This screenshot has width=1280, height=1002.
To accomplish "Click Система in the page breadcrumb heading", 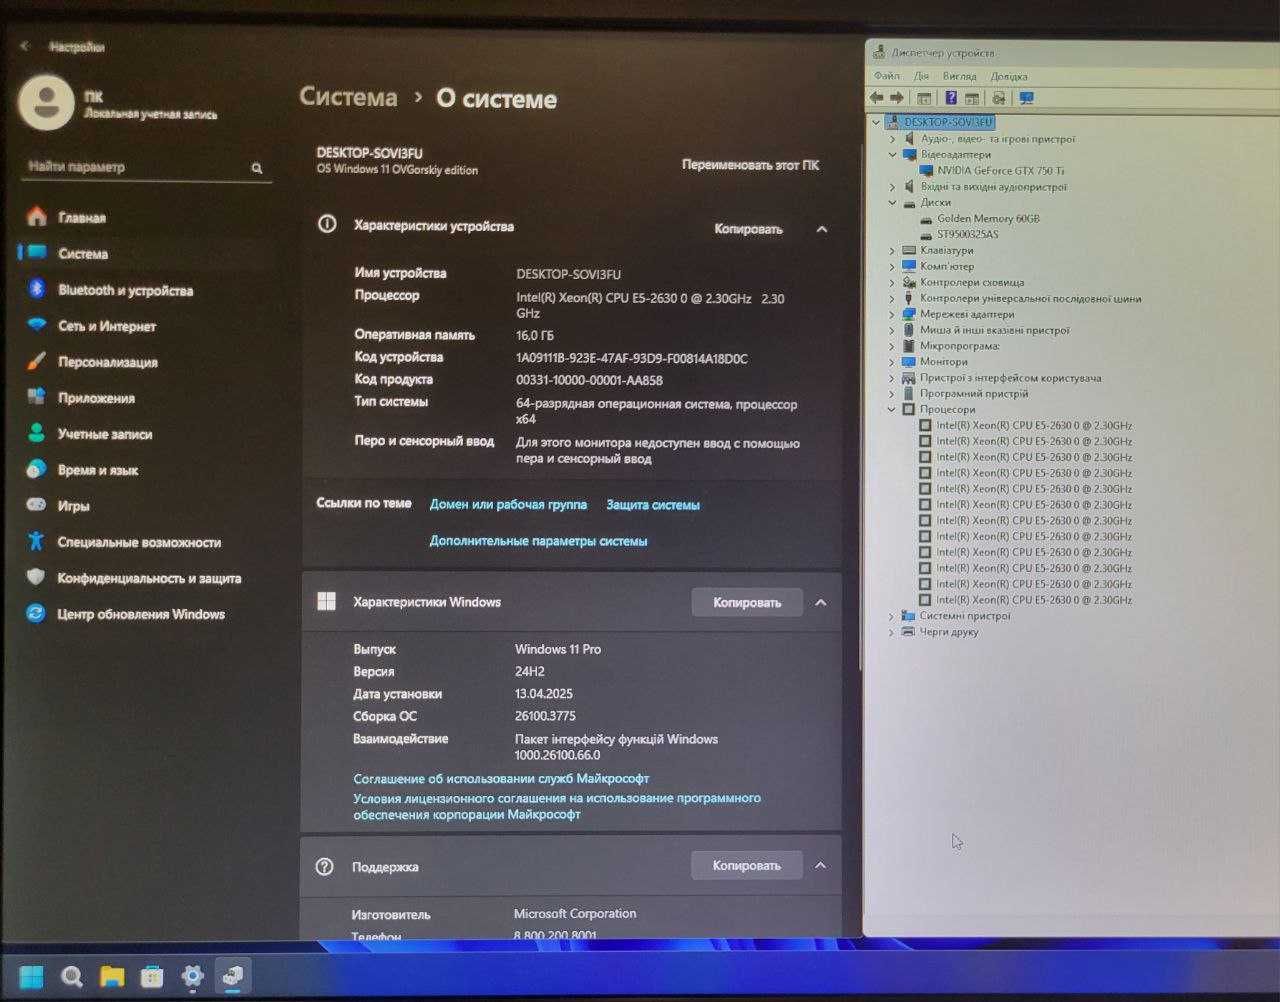I will pyautogui.click(x=348, y=98).
